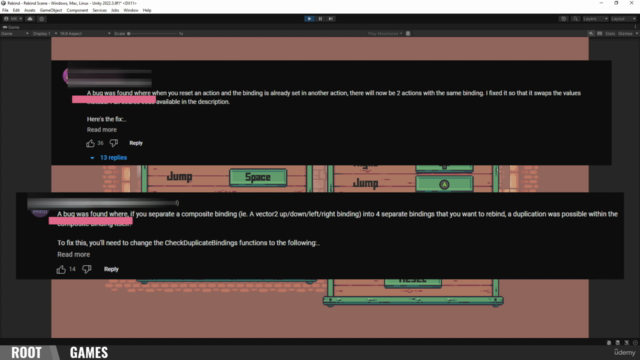Toggle the mute audio icon
Screen dimensions: 640x360
click(591, 33)
